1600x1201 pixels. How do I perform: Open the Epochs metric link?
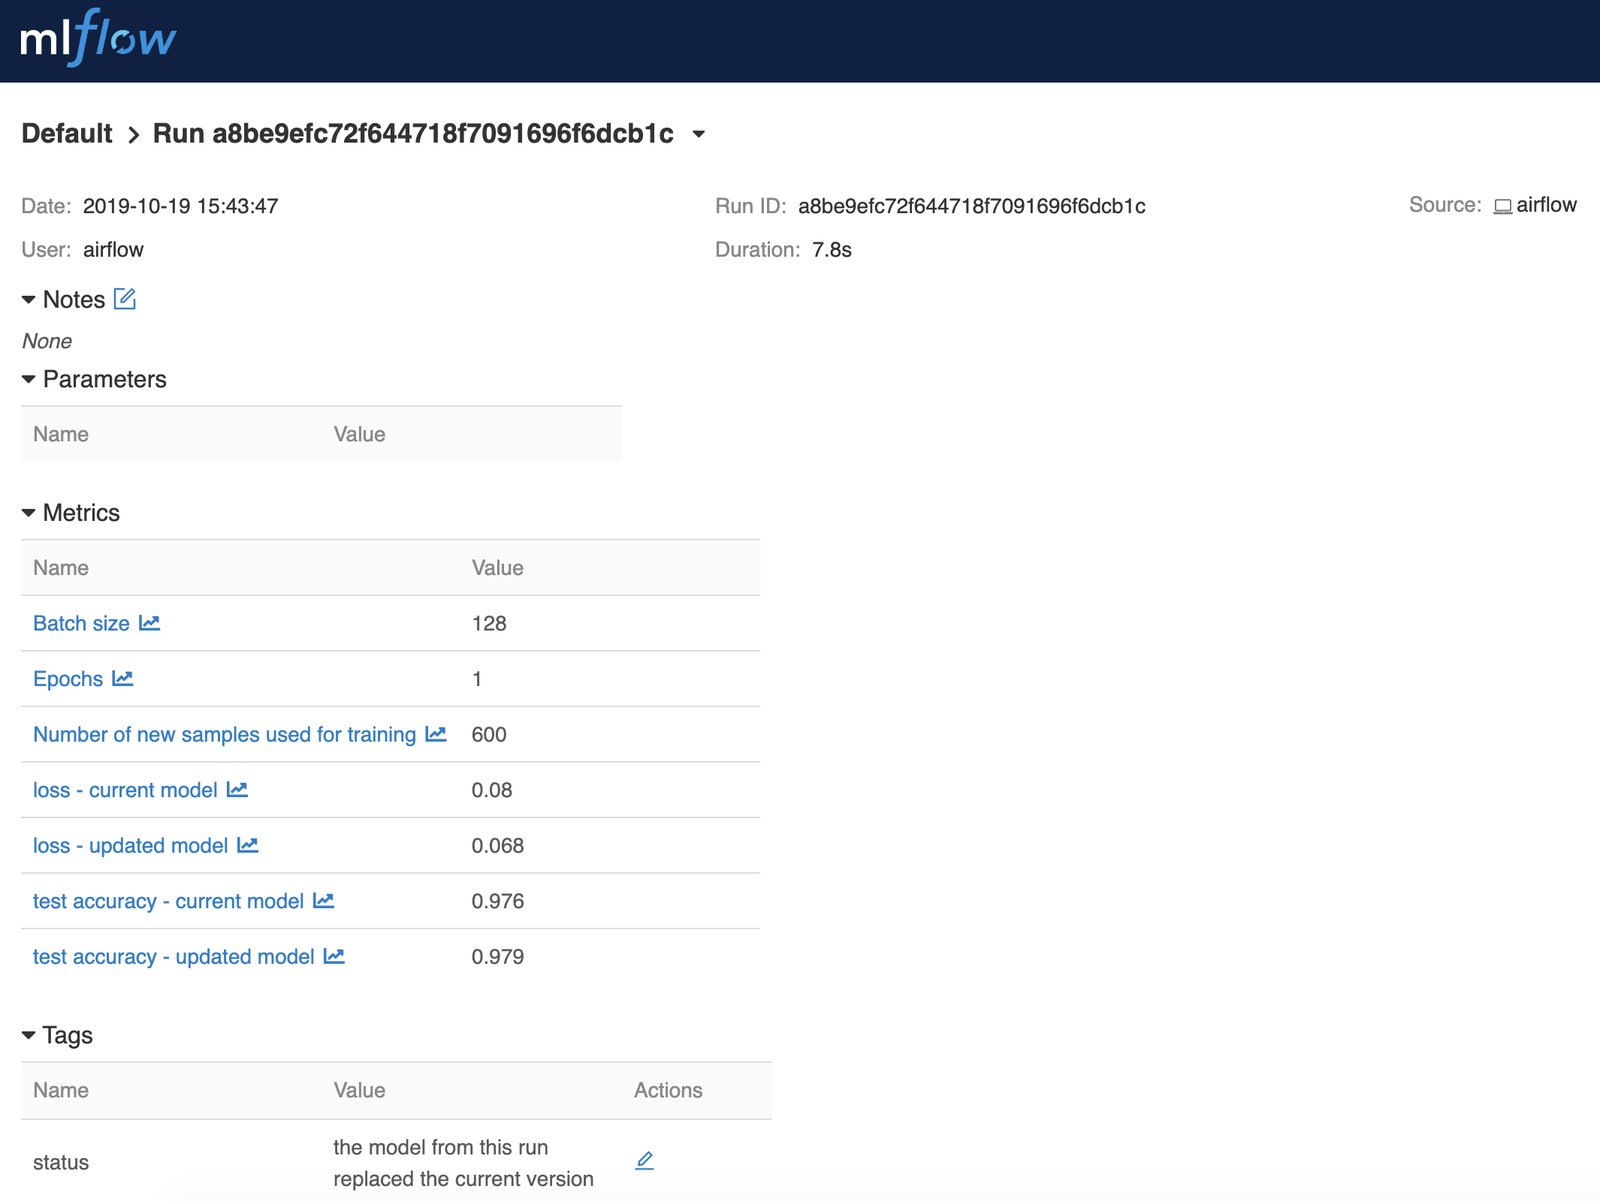pyautogui.click(x=68, y=679)
